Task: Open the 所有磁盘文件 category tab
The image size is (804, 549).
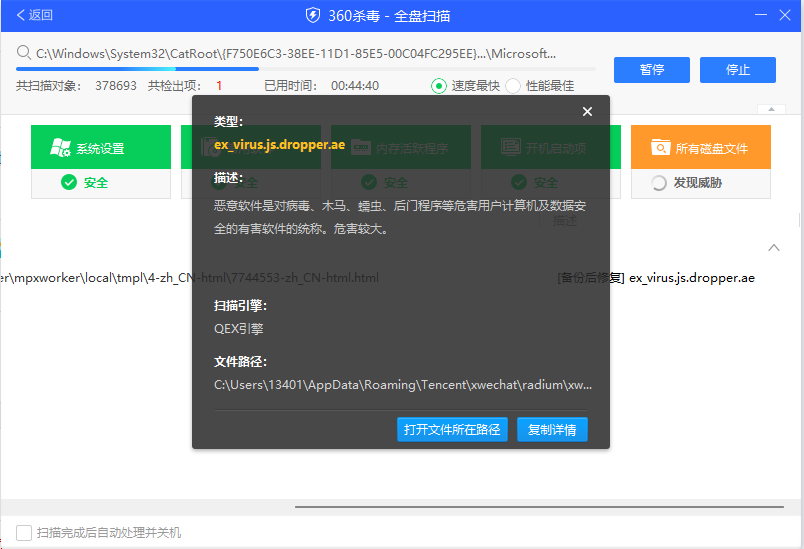Action: point(700,148)
